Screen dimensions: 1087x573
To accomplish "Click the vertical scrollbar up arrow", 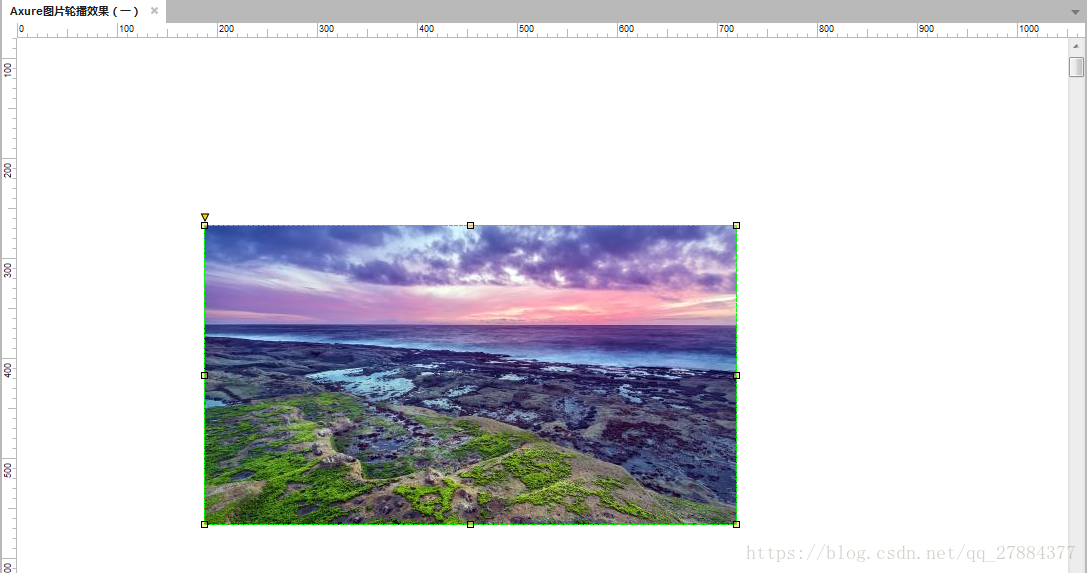I will pos(1076,46).
